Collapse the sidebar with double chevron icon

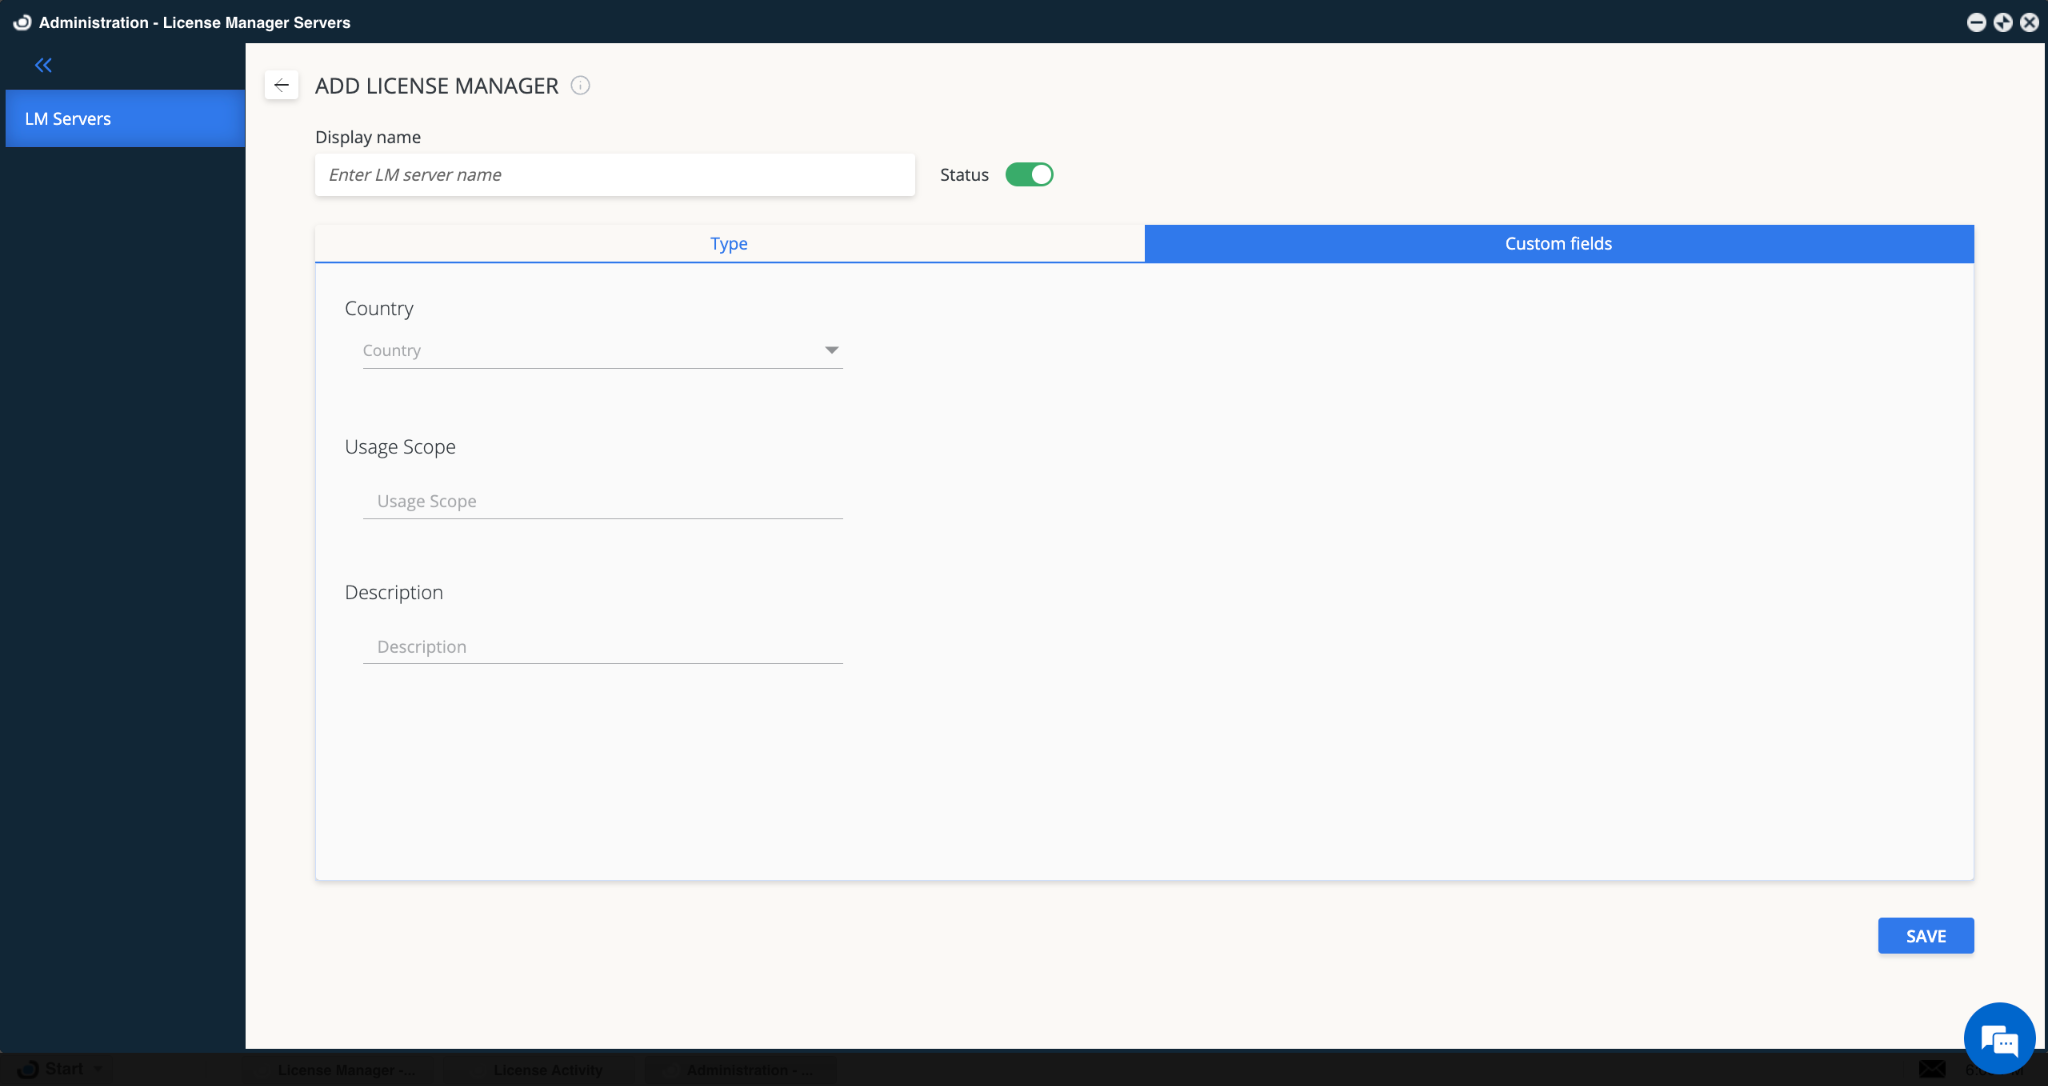pos(43,65)
